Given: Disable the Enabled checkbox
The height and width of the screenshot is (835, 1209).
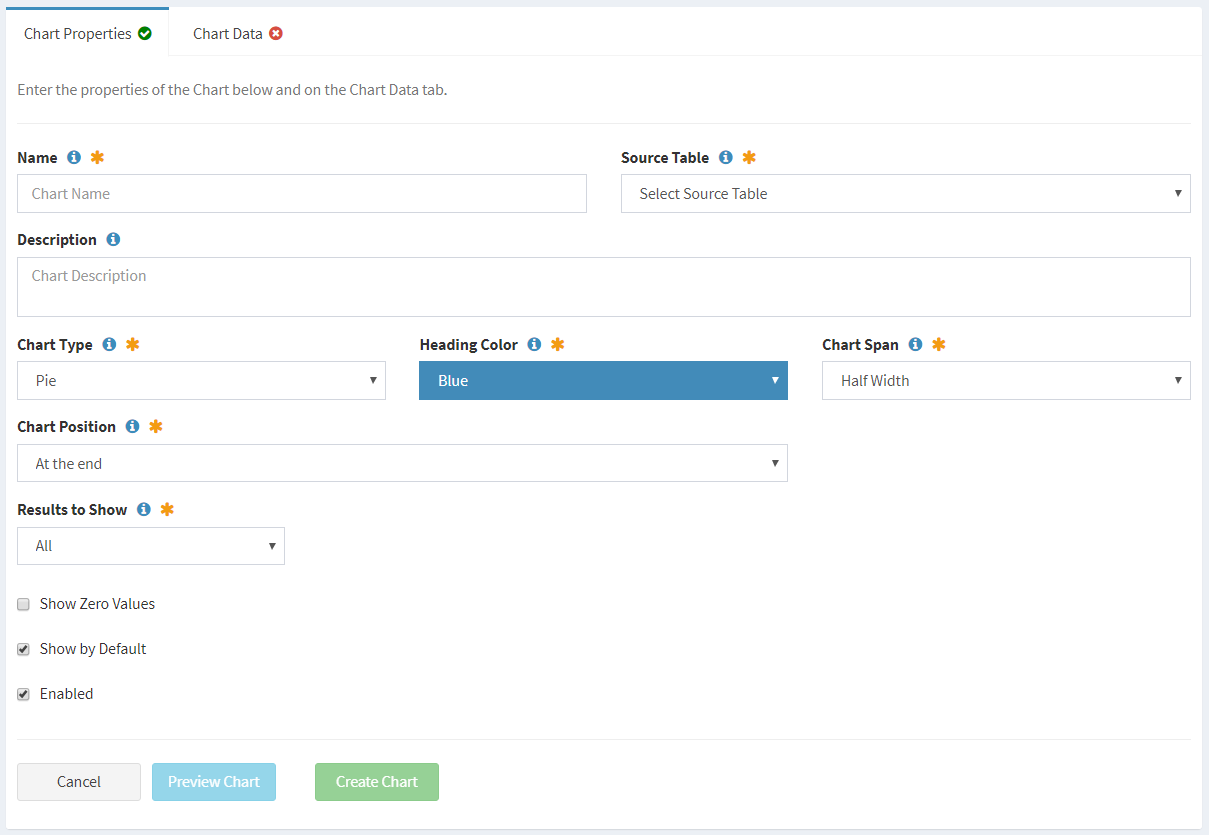Looking at the screenshot, I should click(x=23, y=694).
